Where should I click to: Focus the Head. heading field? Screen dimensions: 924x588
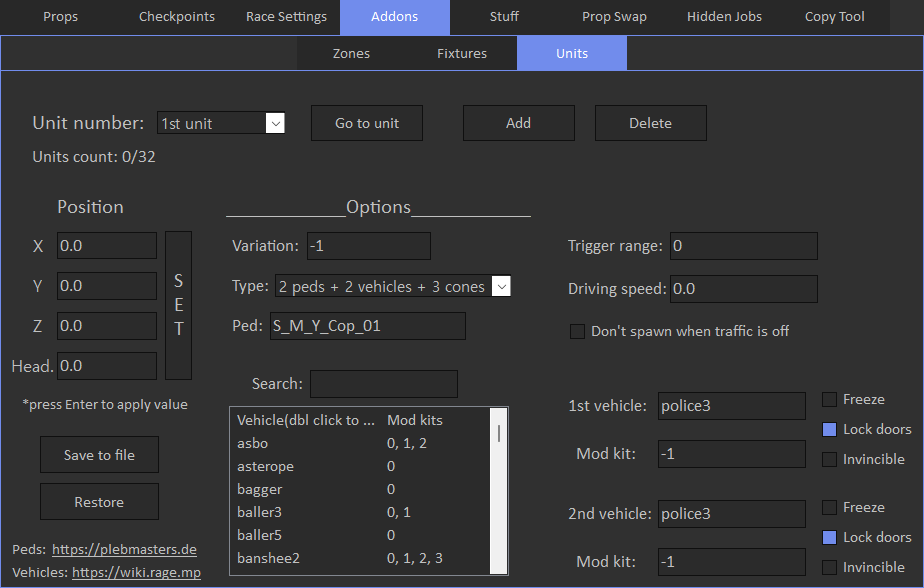(107, 366)
